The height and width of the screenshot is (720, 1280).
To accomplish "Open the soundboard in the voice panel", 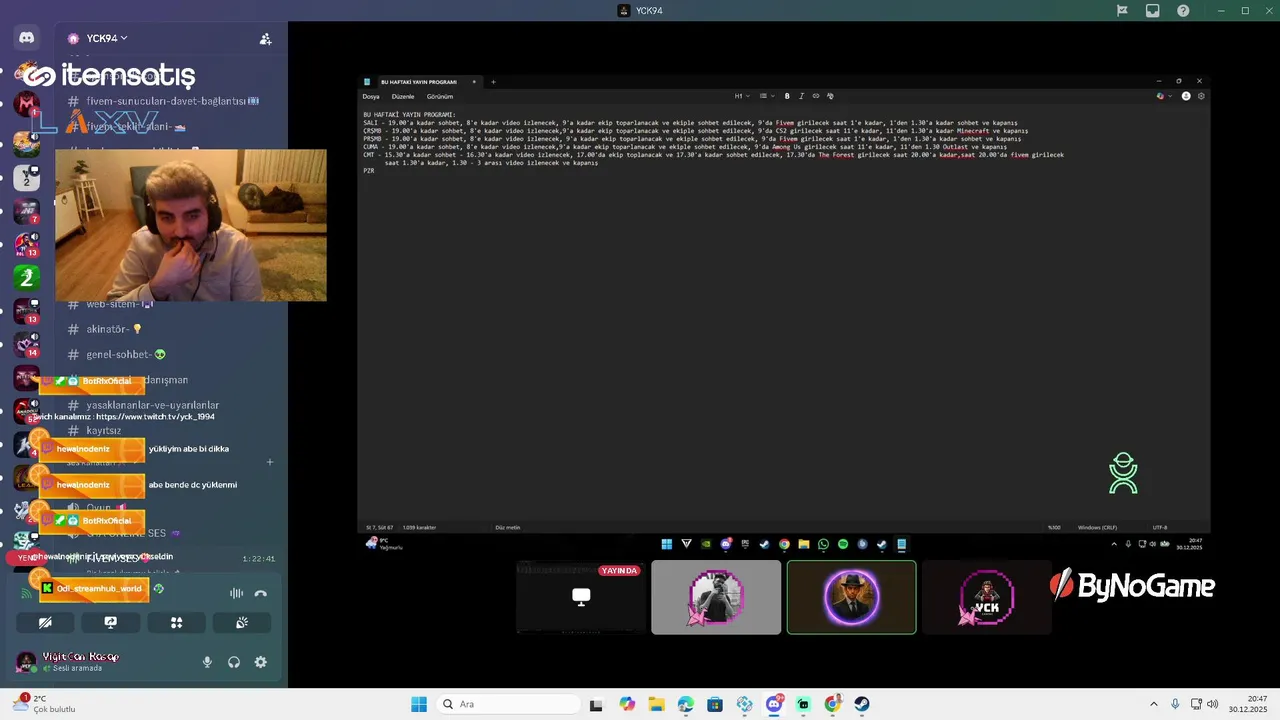I will click(242, 622).
